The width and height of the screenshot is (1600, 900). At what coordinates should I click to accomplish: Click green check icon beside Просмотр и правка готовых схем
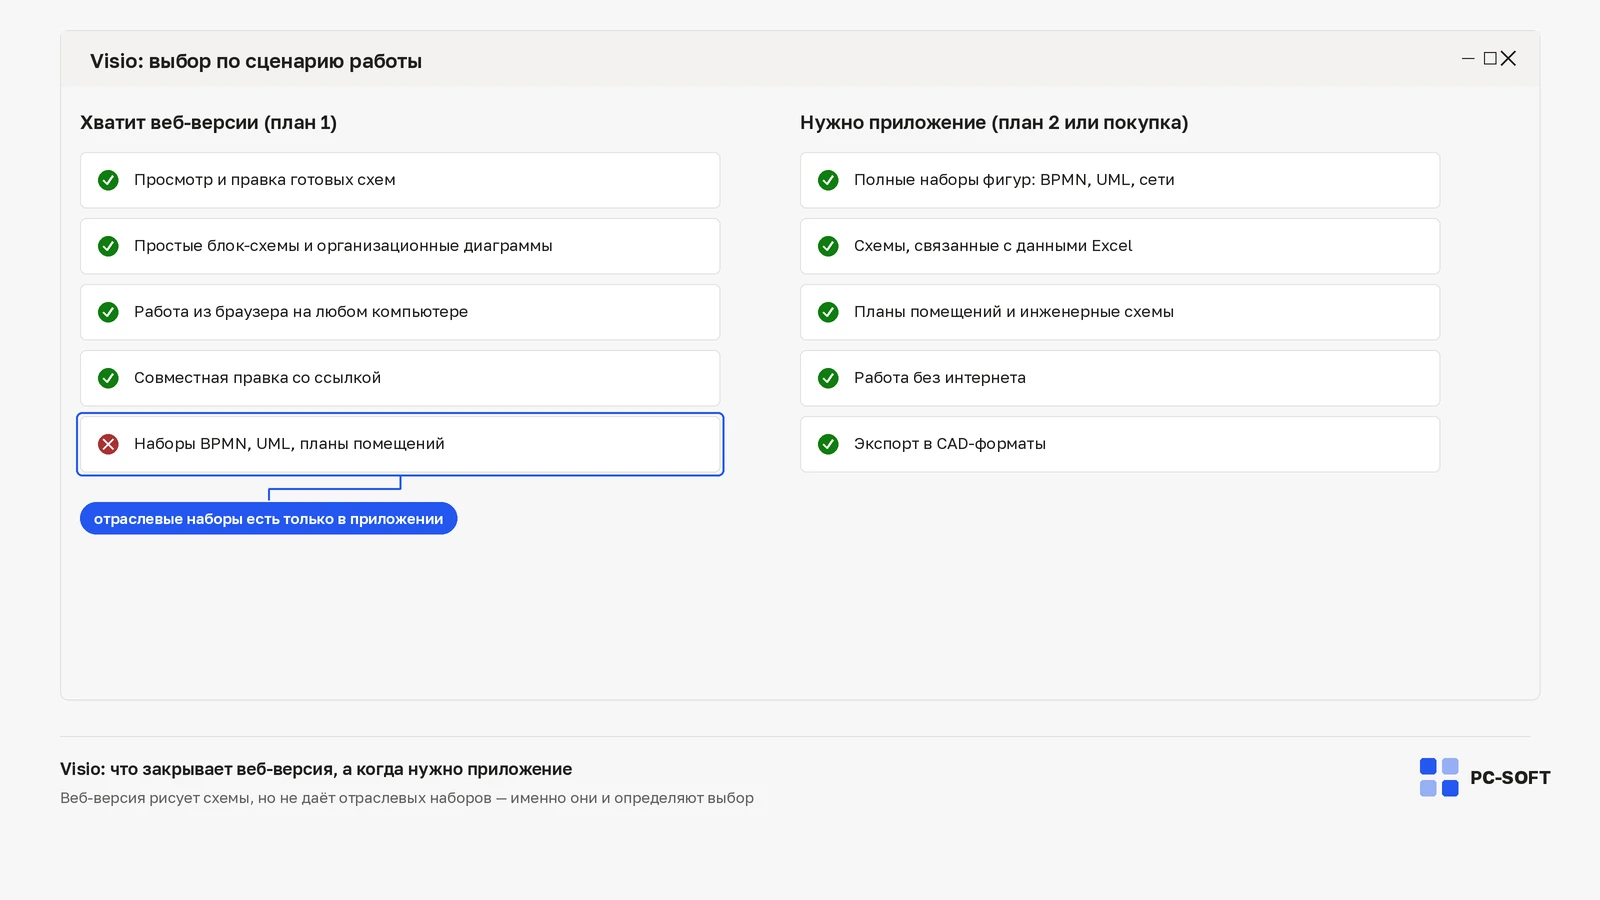pos(108,180)
